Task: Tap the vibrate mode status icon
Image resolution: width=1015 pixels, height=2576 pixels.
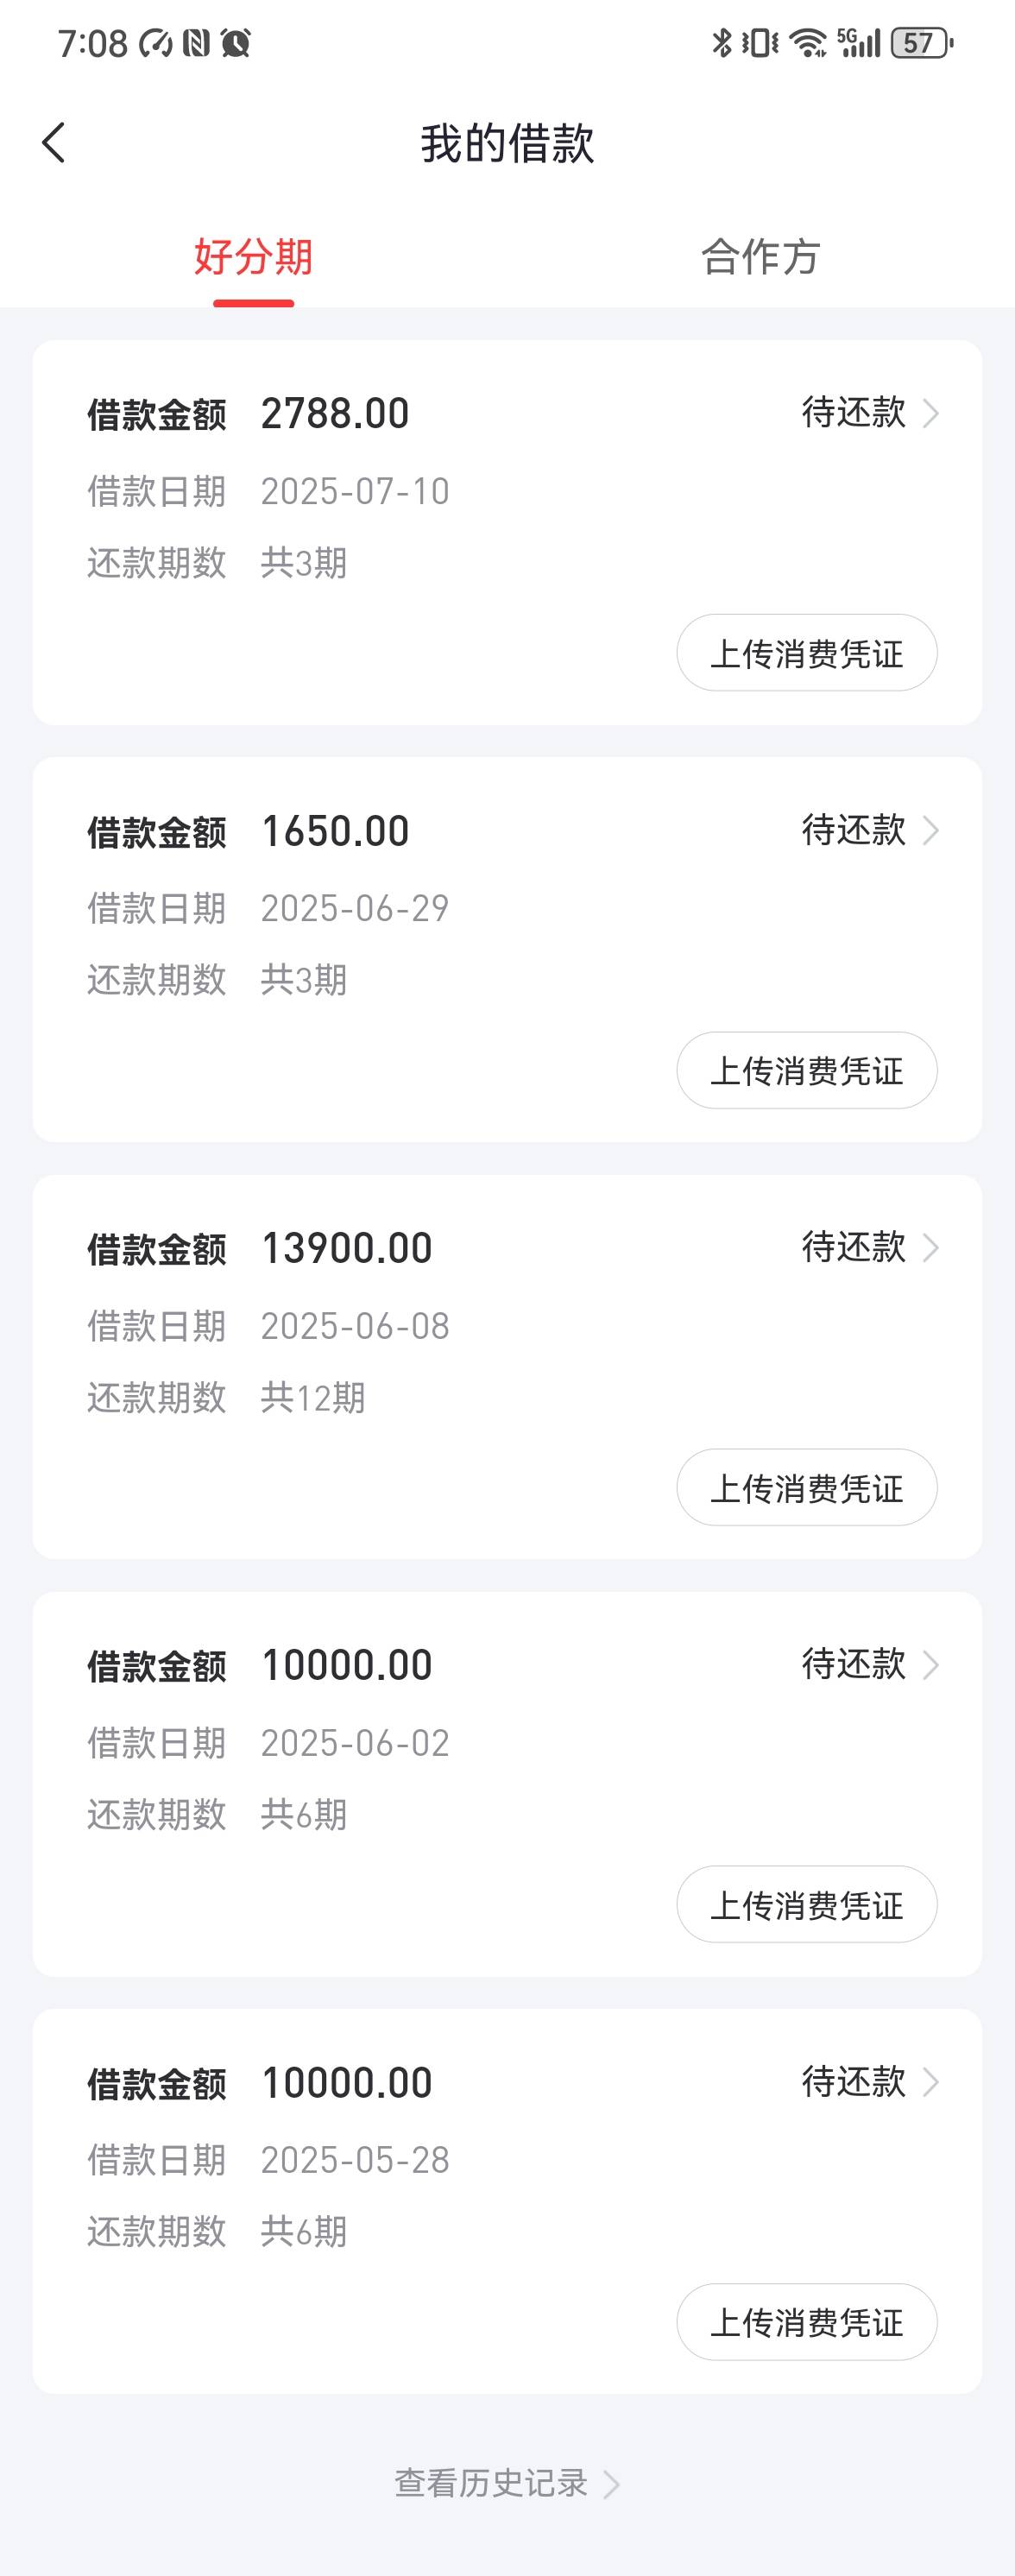Action: pos(760,43)
